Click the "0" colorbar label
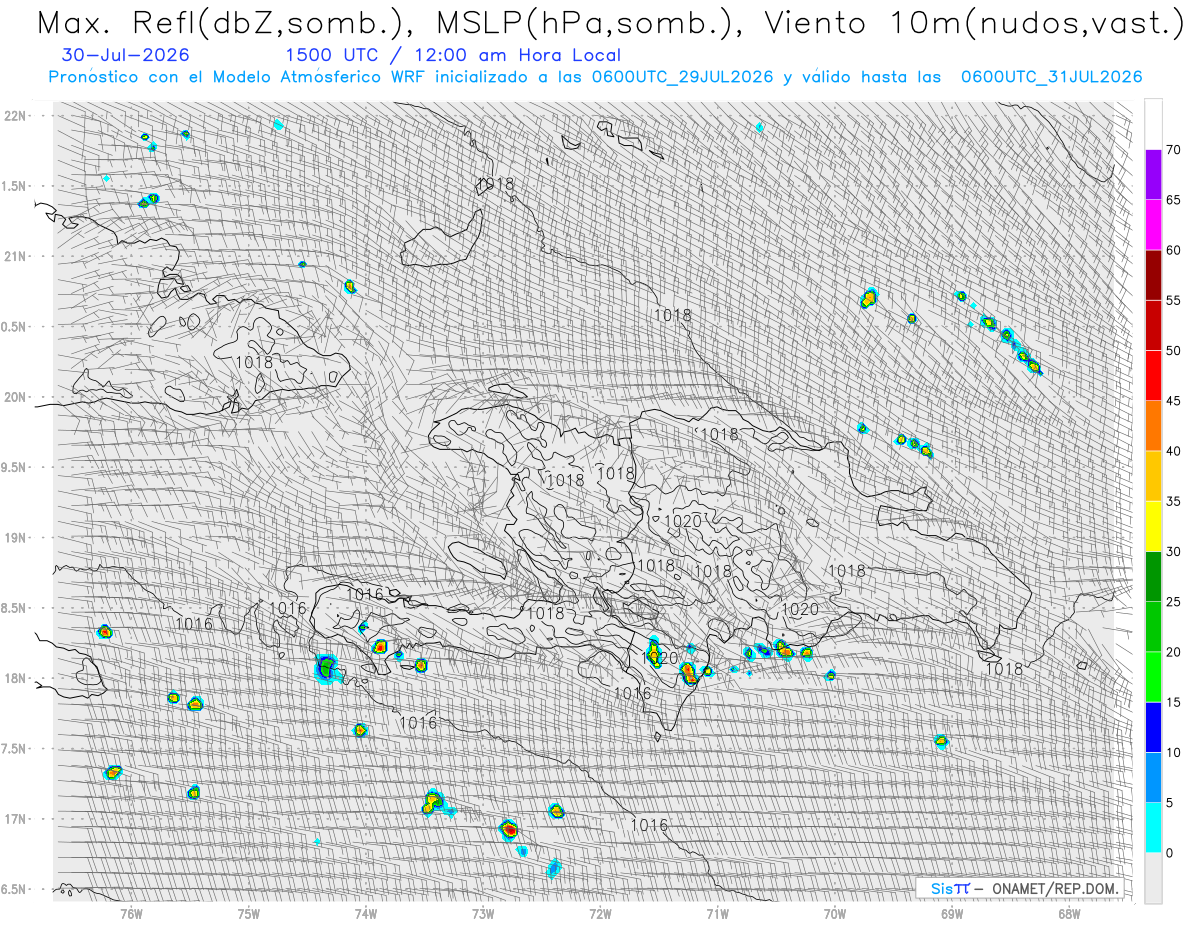Screen dimensions: 1200x927 tap(1169, 852)
